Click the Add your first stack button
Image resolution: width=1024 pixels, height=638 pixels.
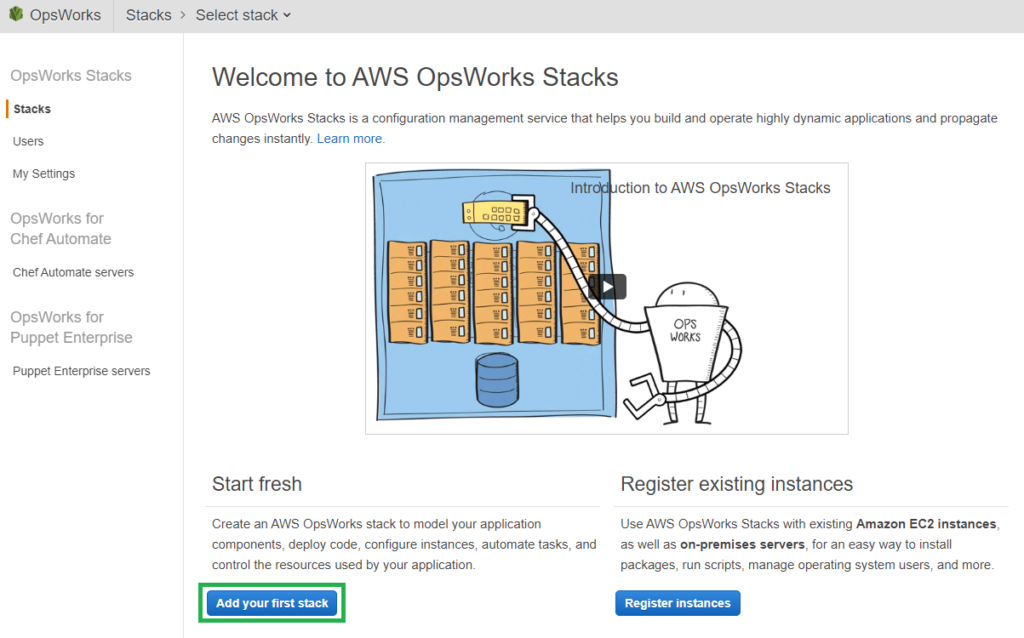[271, 602]
